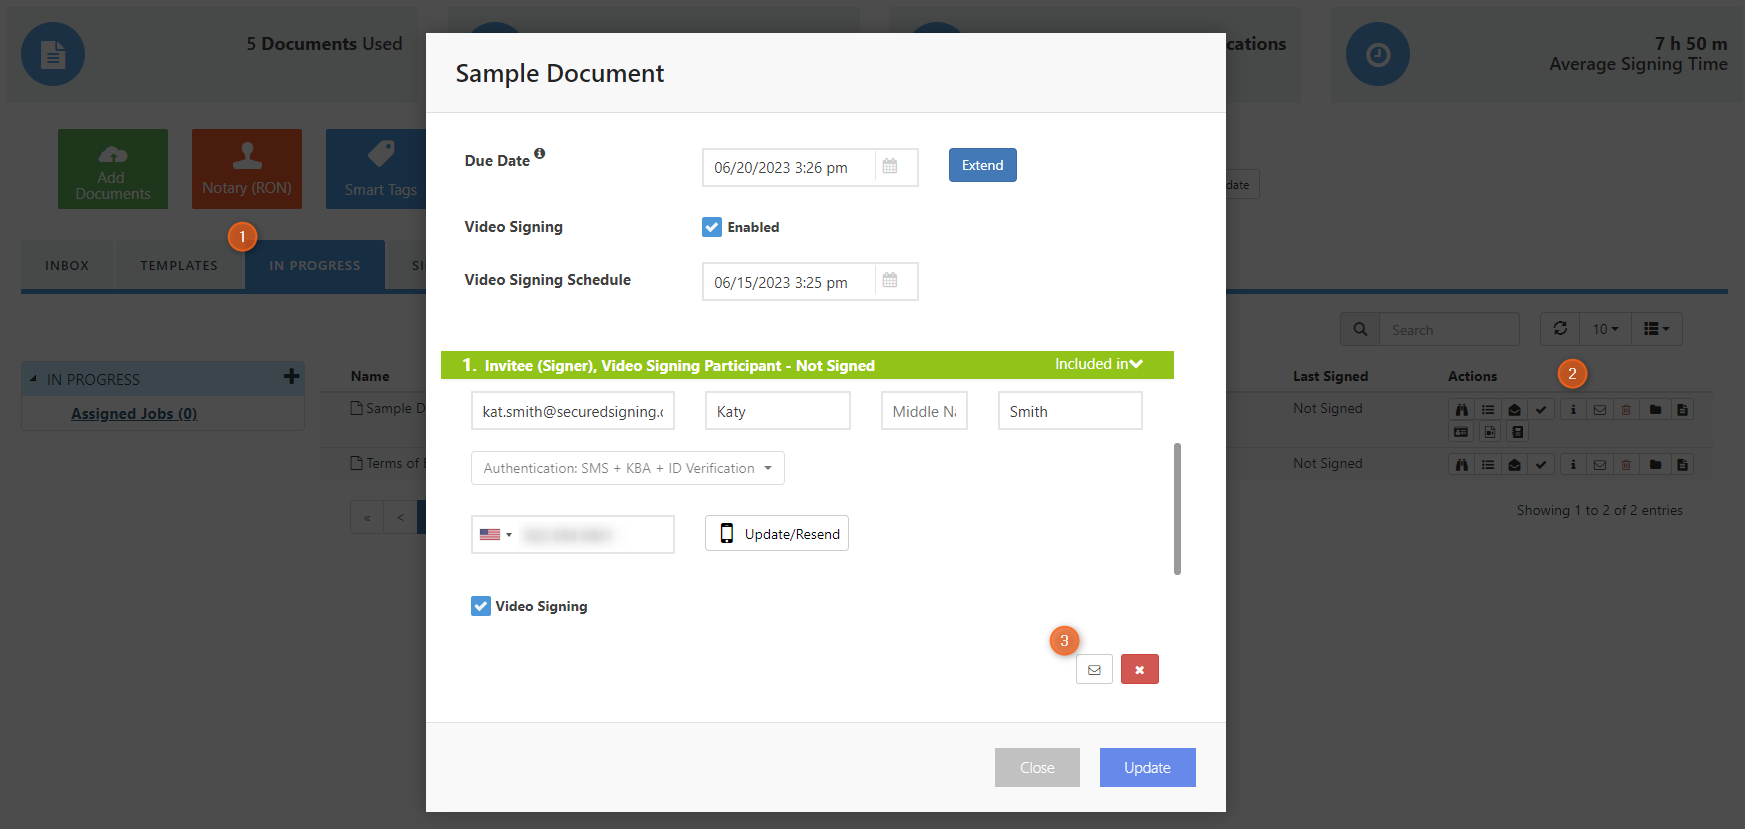Click the first name field containing Katy
Screen dimensions: 1745x829
click(x=778, y=411)
